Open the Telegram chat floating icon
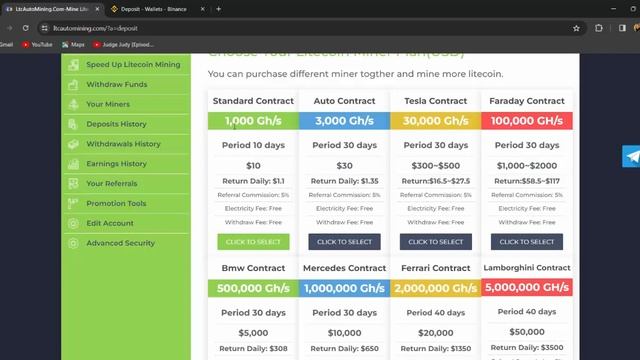The width and height of the screenshot is (640, 360). point(631,156)
